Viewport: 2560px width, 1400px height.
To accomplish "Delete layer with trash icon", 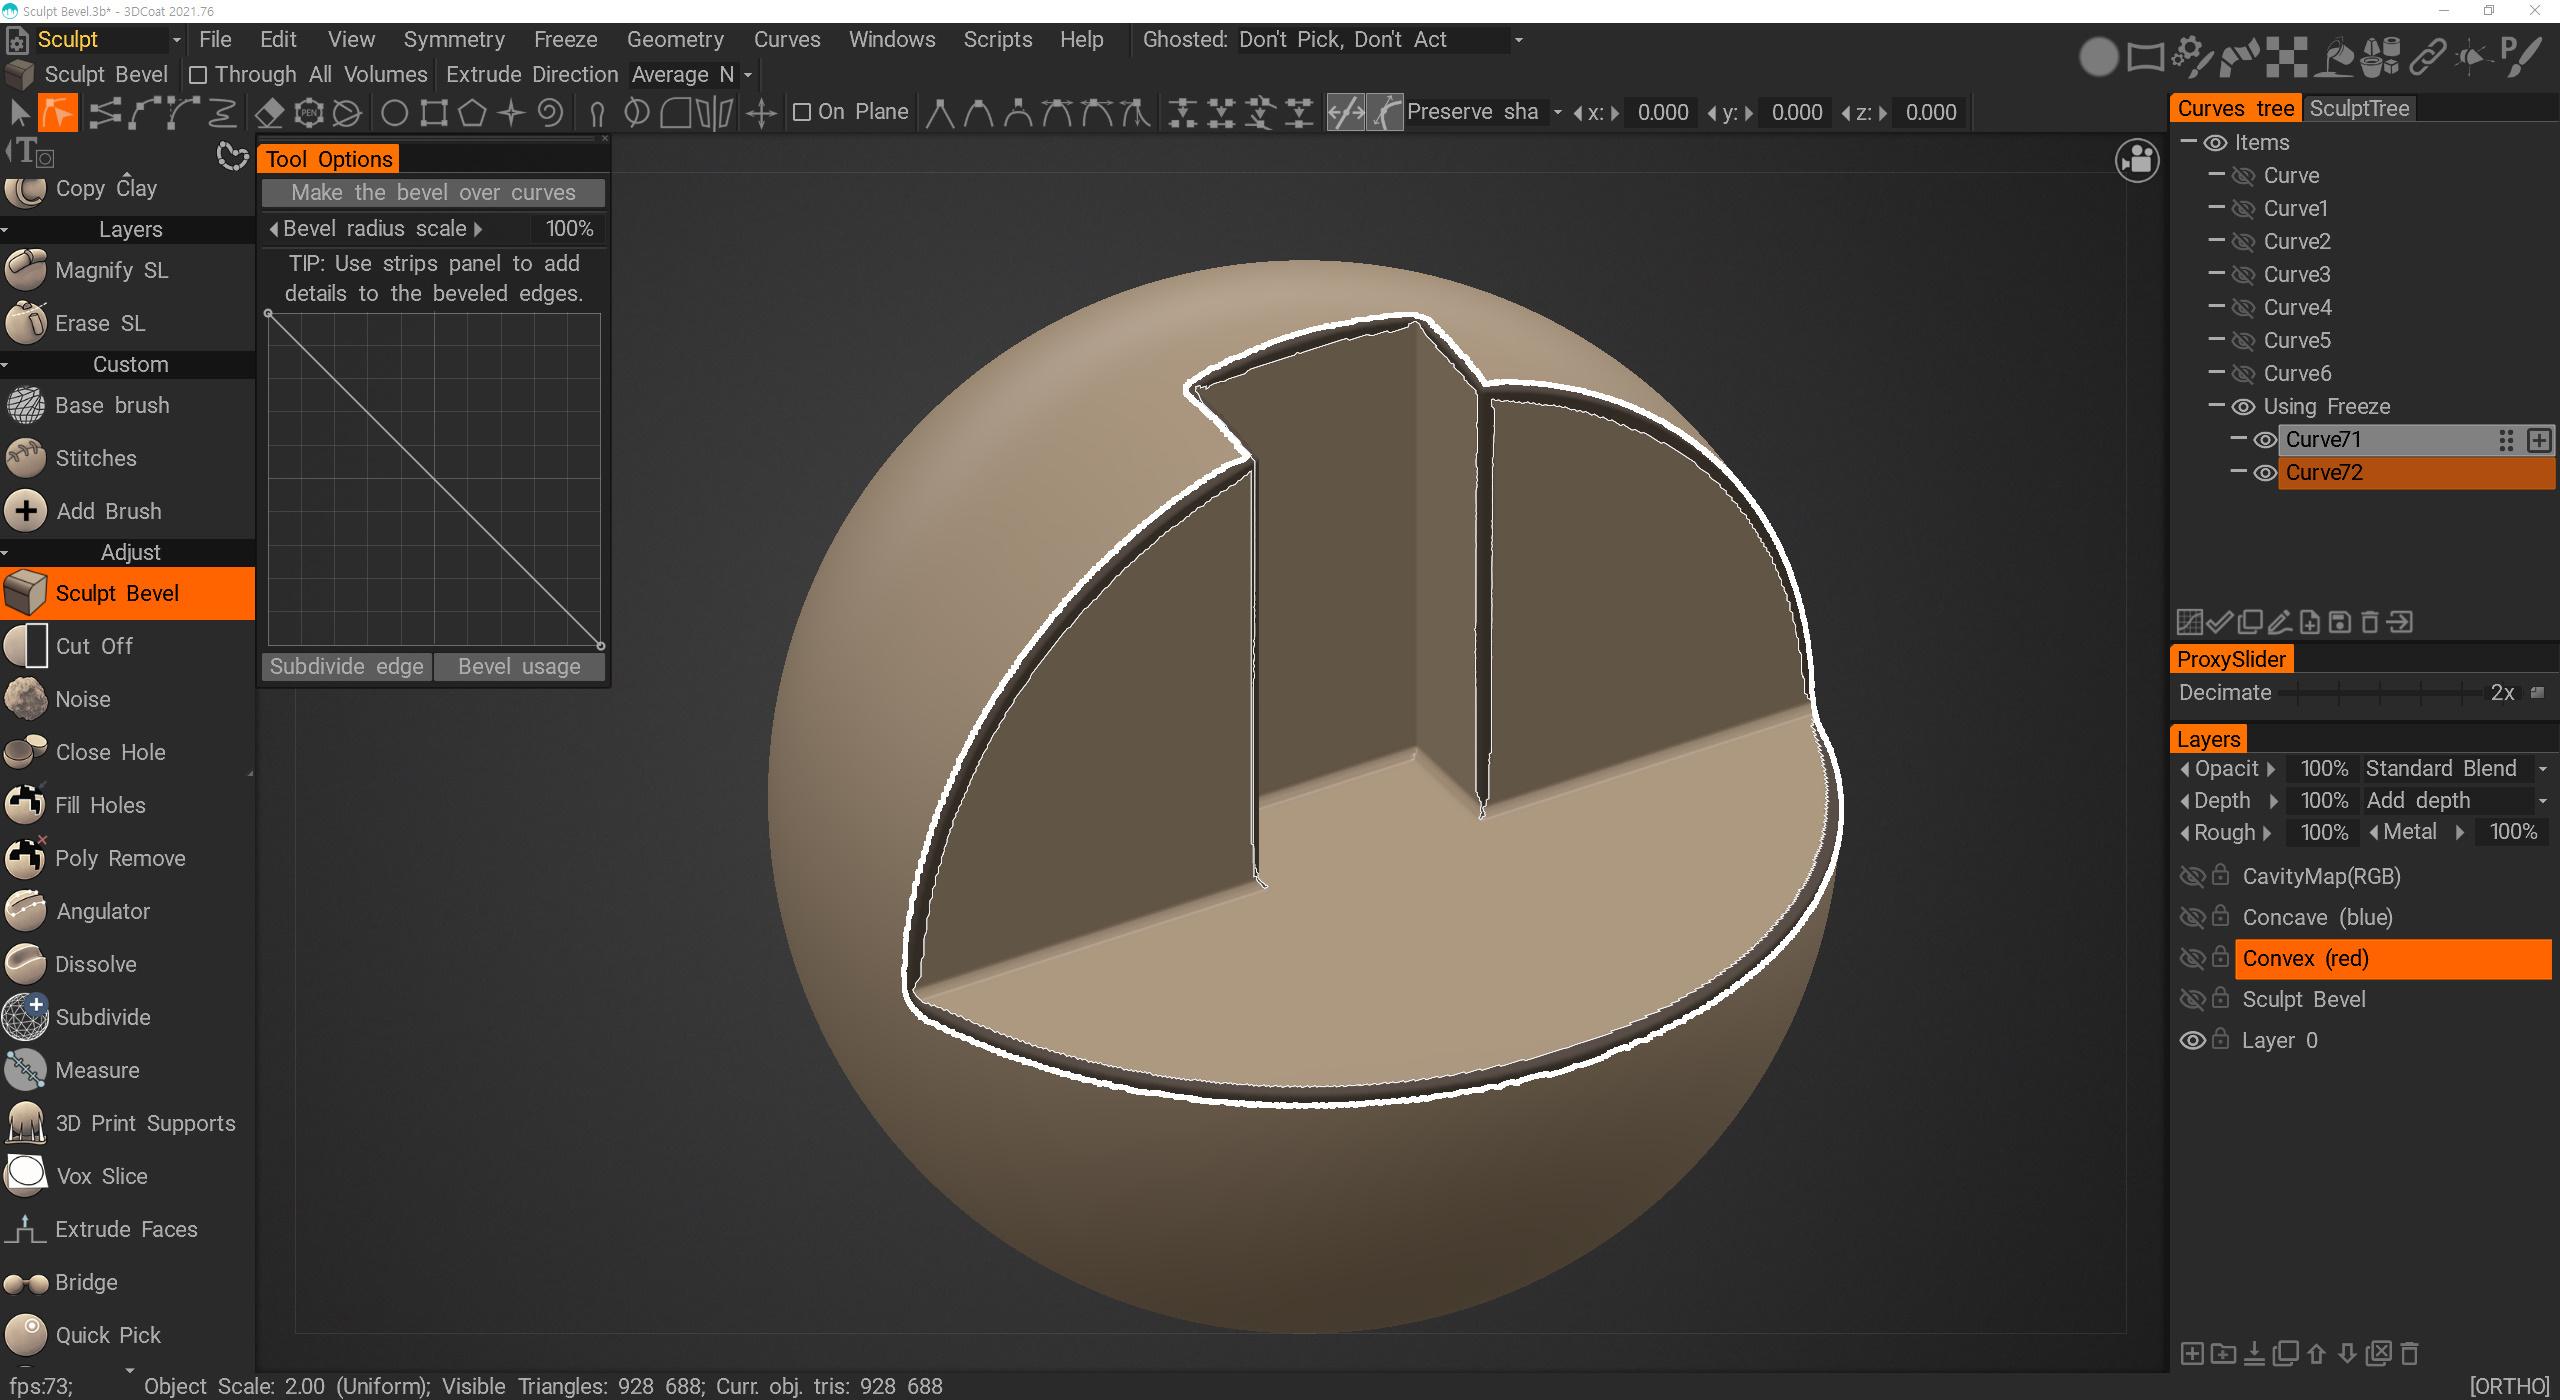I will click(2410, 1354).
